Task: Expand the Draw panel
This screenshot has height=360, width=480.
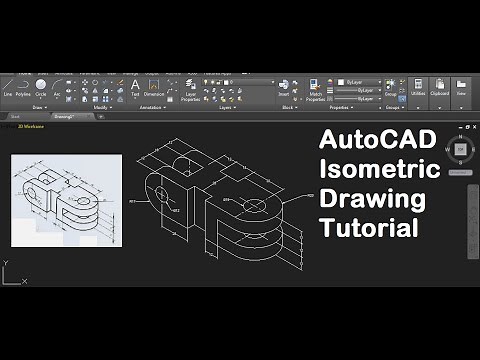Action: [40, 107]
